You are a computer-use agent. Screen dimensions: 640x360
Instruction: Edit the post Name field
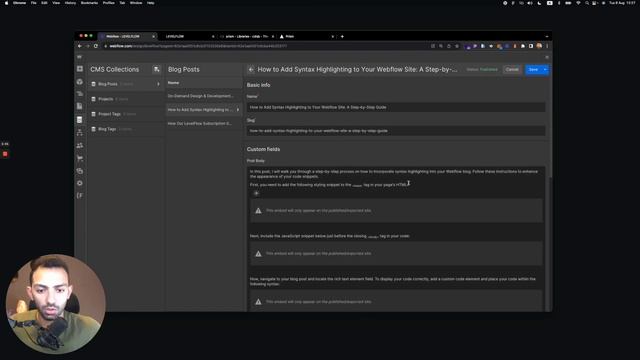point(396,107)
